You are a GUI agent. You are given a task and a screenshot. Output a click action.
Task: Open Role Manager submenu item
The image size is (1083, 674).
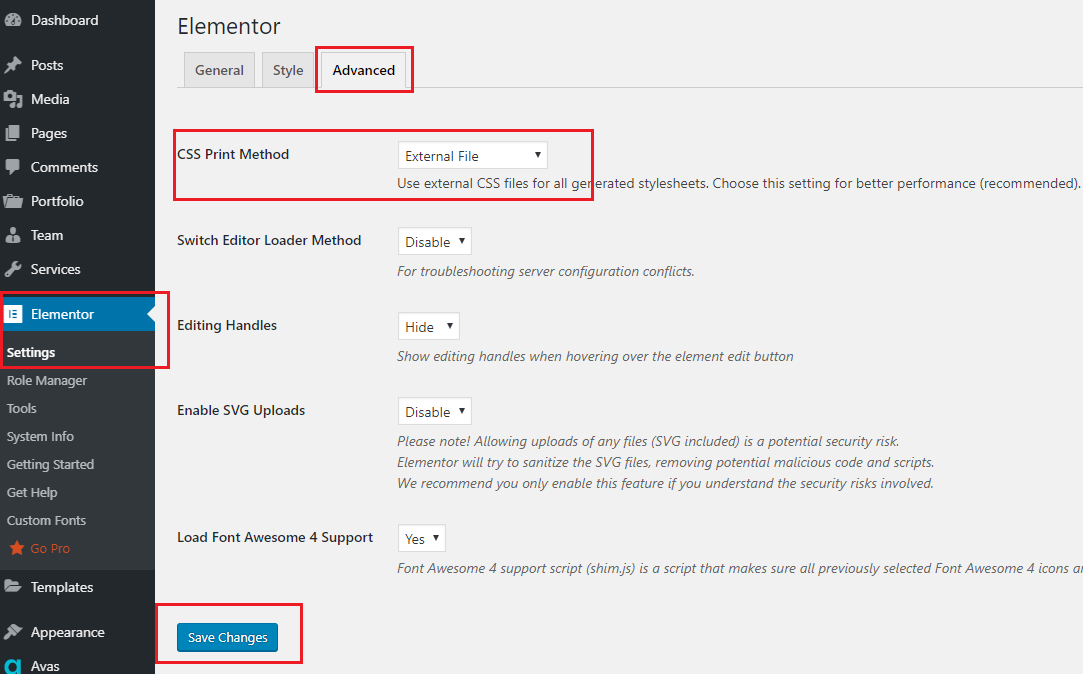coord(47,381)
